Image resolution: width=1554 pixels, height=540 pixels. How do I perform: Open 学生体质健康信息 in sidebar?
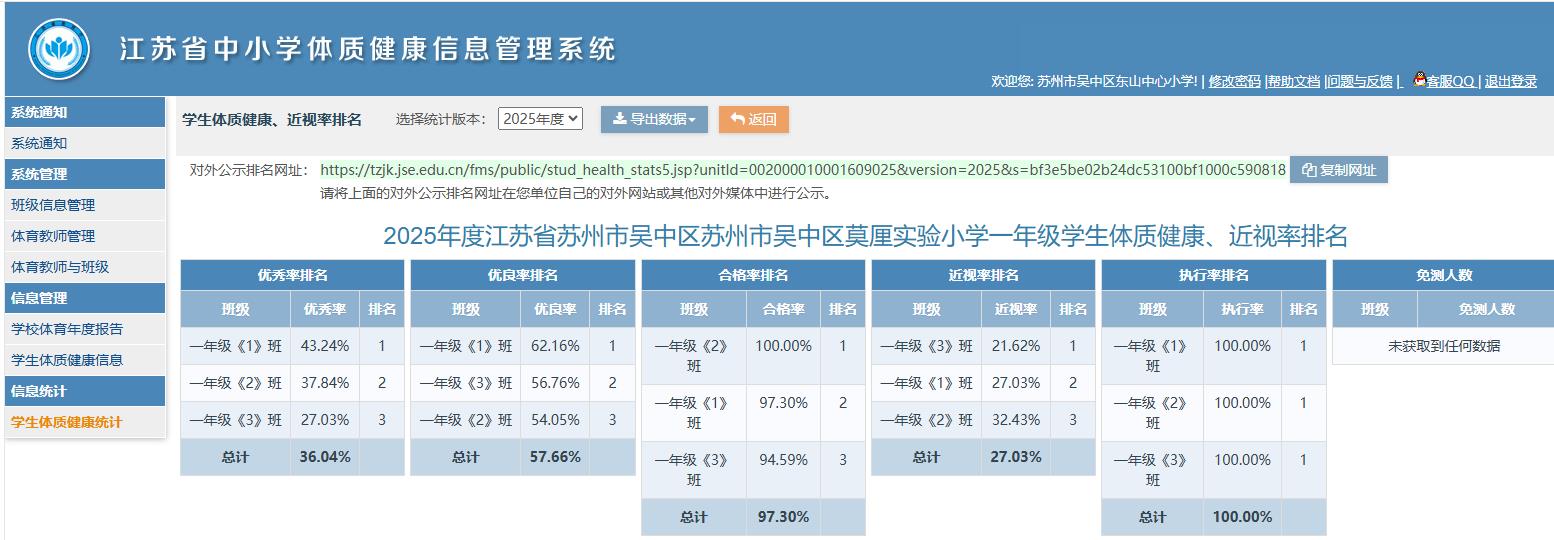85,360
